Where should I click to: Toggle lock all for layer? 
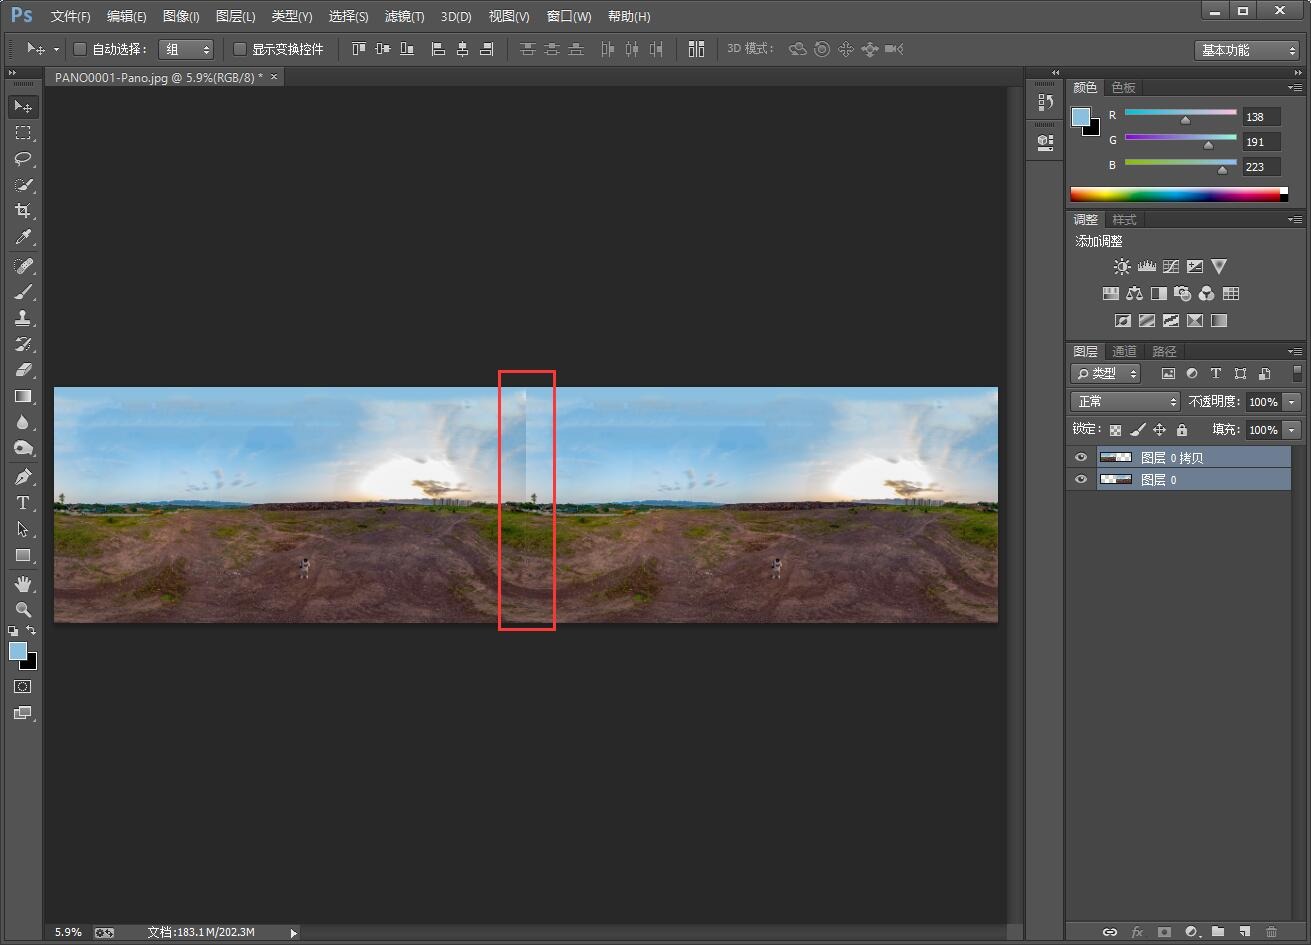(1182, 430)
